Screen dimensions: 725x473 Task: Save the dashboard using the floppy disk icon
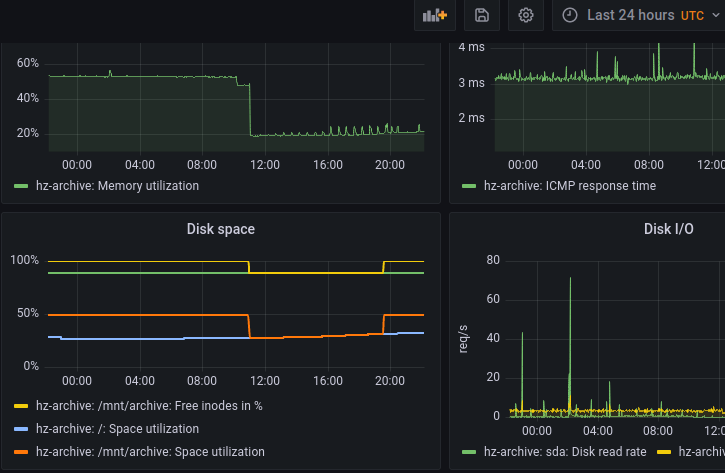coord(481,15)
